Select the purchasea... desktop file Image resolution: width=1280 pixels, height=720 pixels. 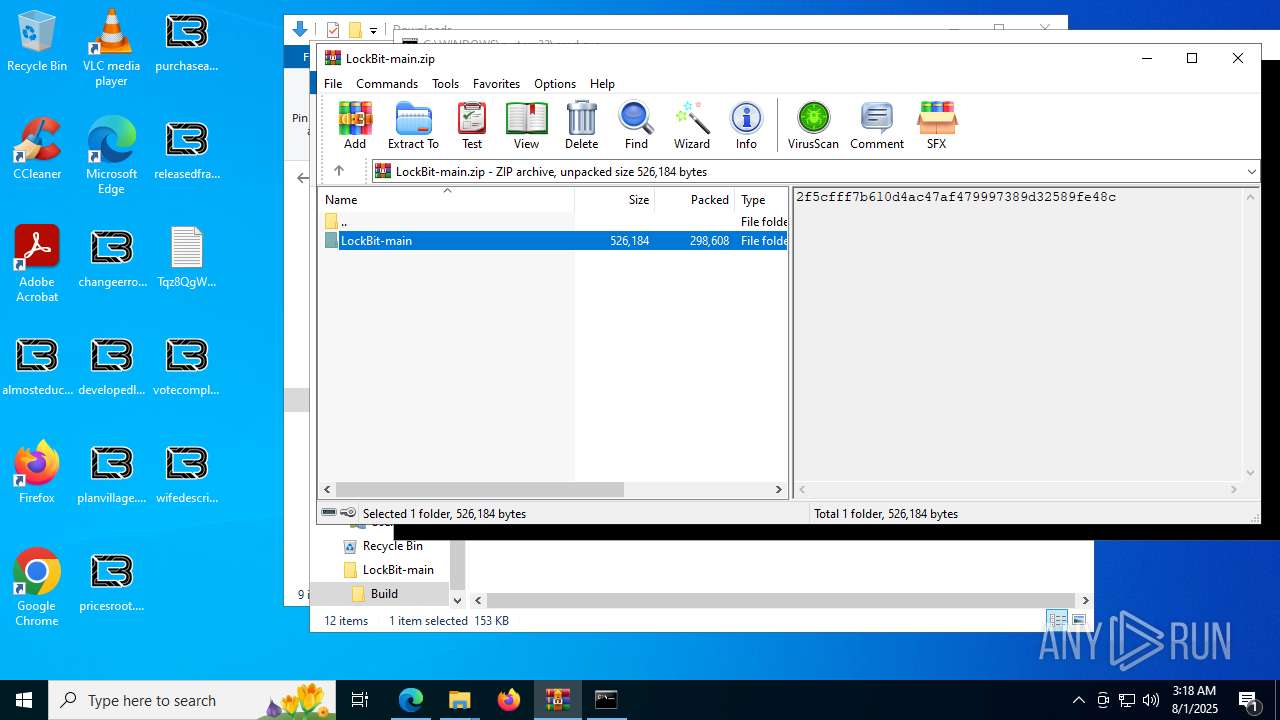(x=186, y=42)
